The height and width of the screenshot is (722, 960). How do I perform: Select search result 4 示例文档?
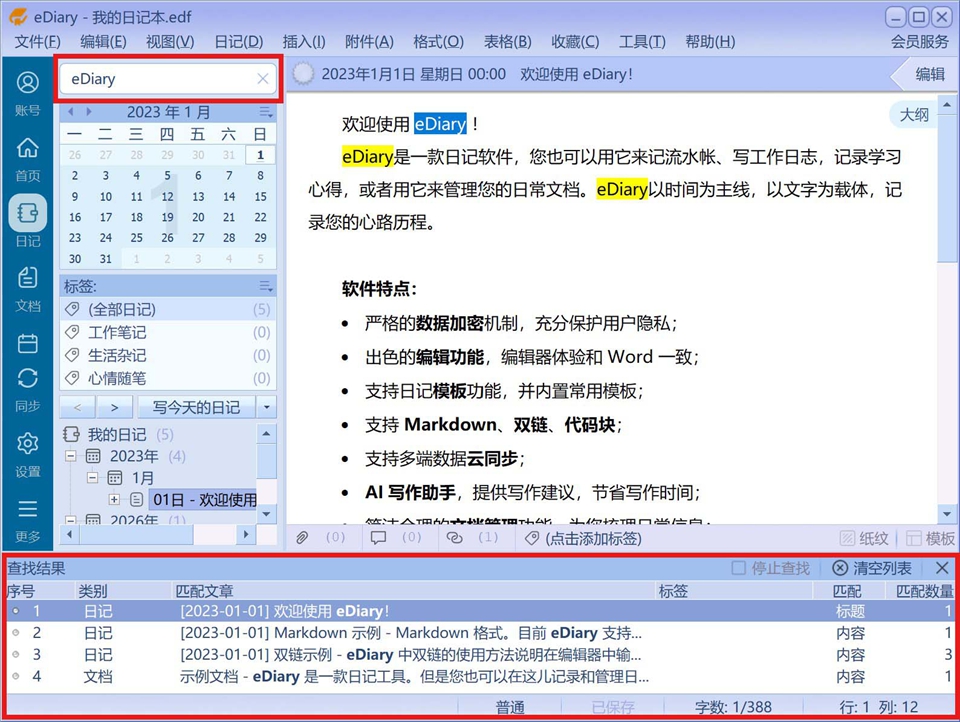click(480, 677)
